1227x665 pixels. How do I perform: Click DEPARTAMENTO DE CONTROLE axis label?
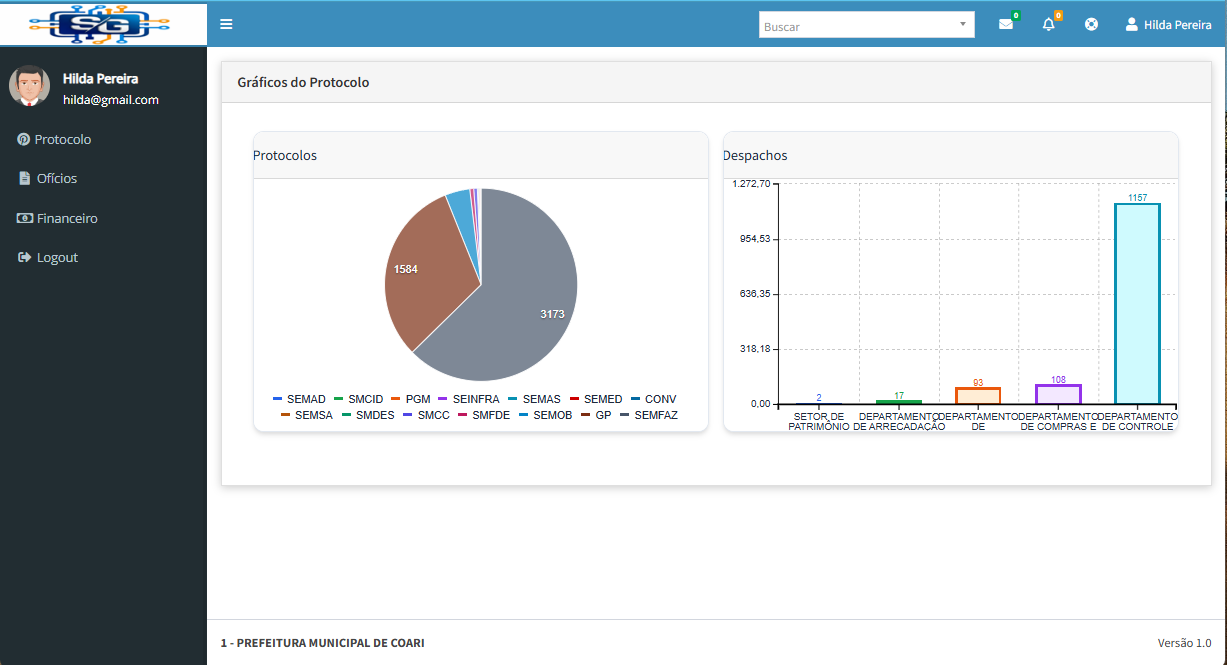coord(1137,421)
